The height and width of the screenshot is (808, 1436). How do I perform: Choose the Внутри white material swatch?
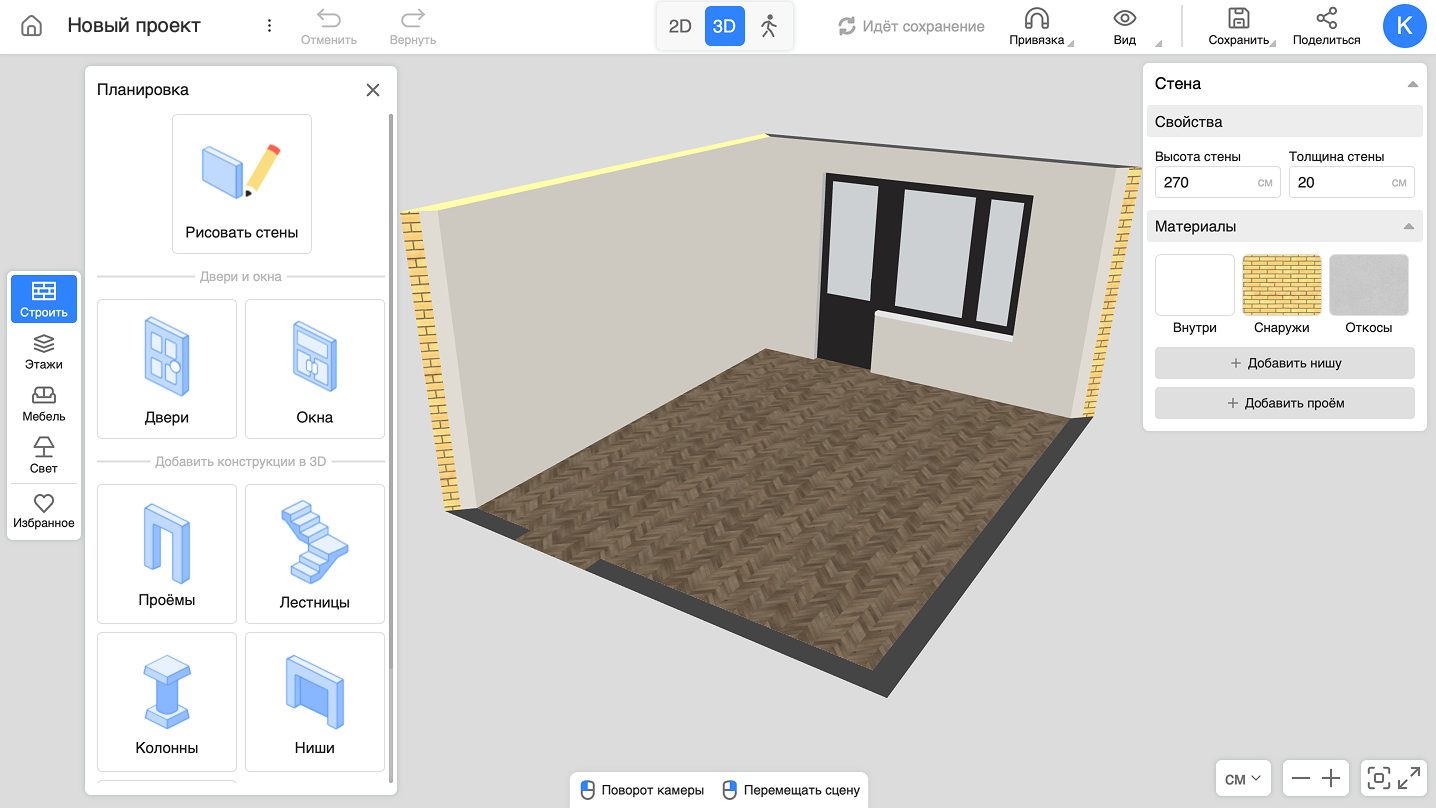point(1195,285)
